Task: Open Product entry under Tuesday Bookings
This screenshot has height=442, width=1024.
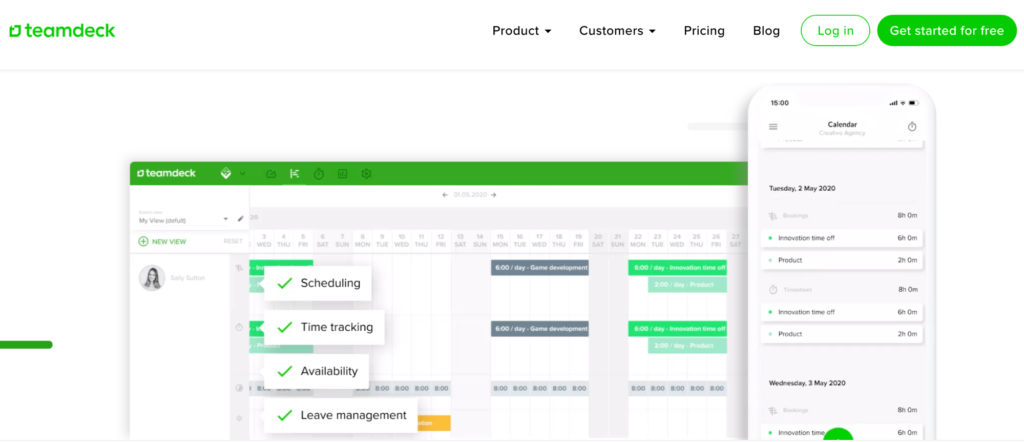Action: point(842,260)
